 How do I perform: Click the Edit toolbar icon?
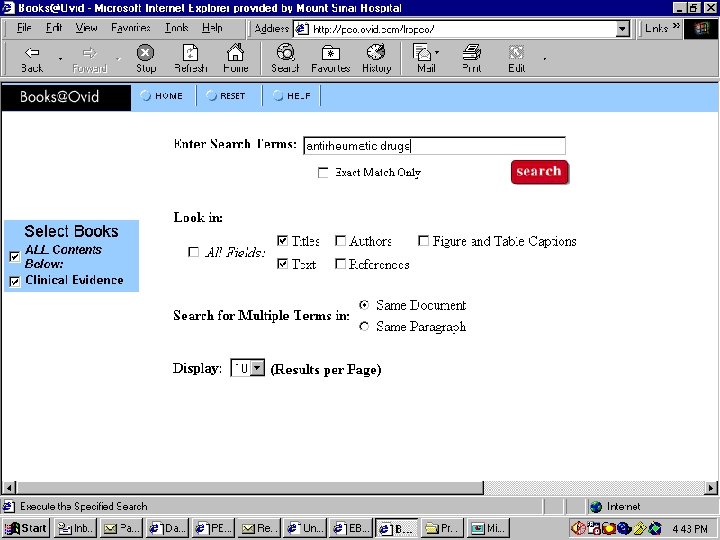pyautogui.click(x=517, y=59)
